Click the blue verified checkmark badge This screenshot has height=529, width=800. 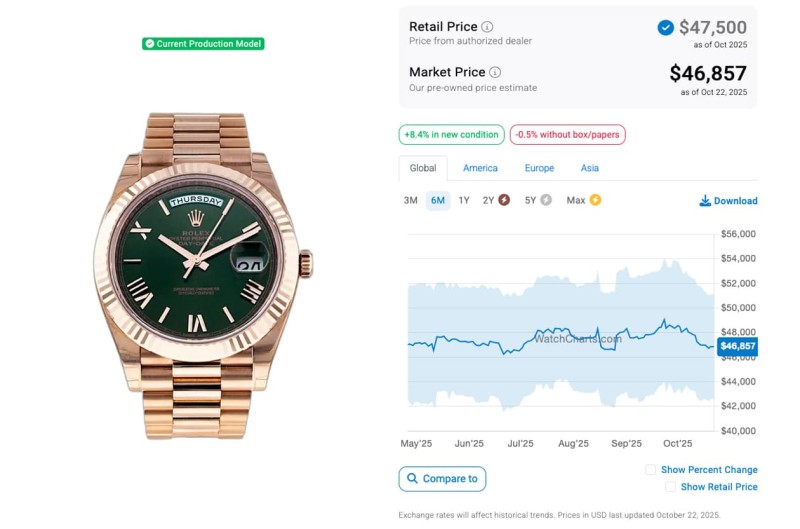(x=665, y=27)
